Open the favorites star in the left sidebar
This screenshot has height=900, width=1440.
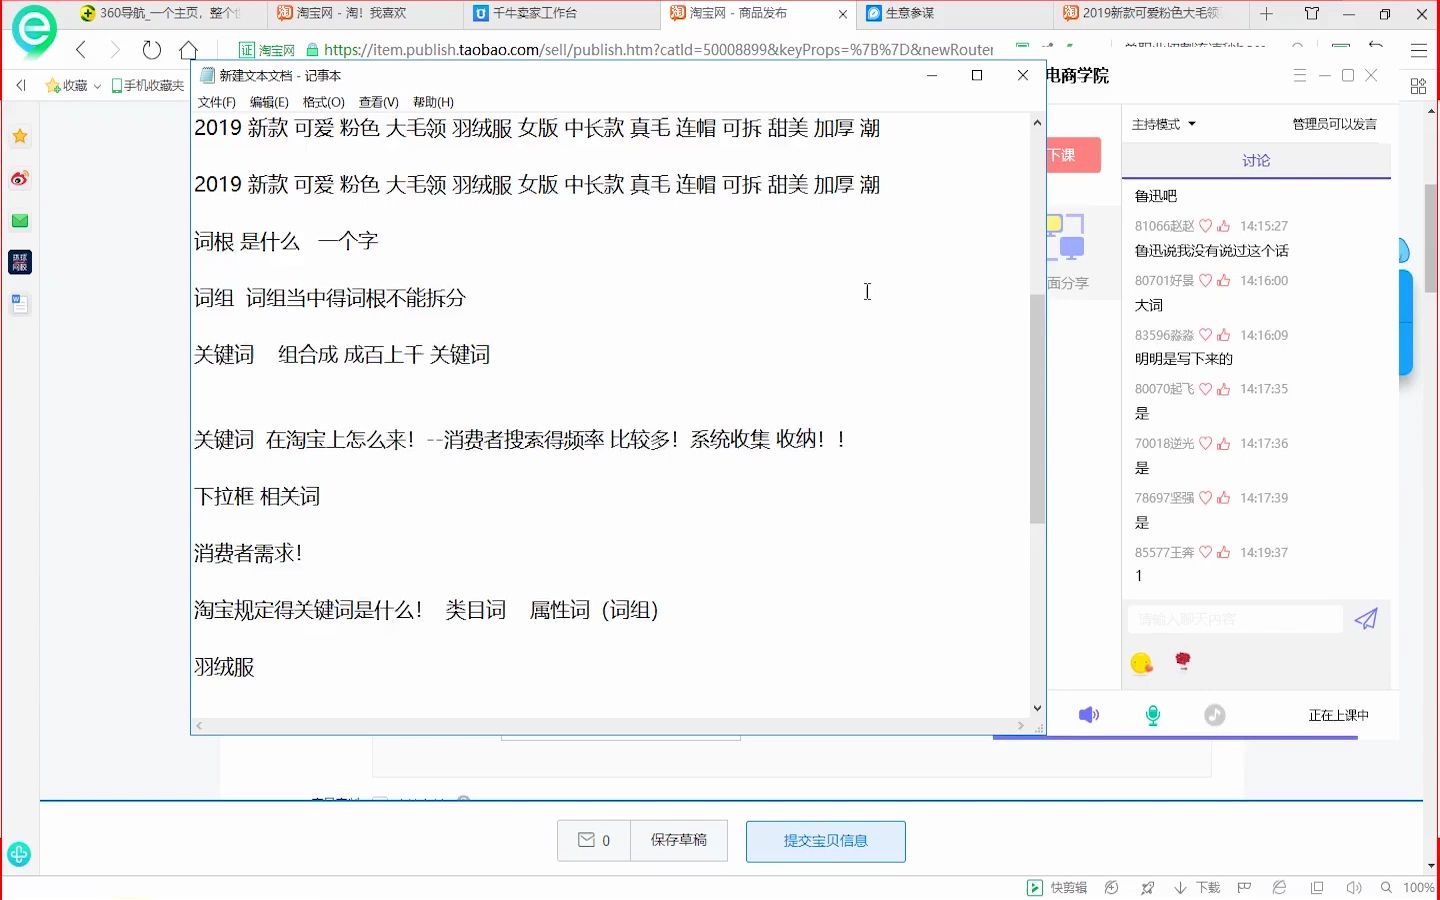pos(20,136)
